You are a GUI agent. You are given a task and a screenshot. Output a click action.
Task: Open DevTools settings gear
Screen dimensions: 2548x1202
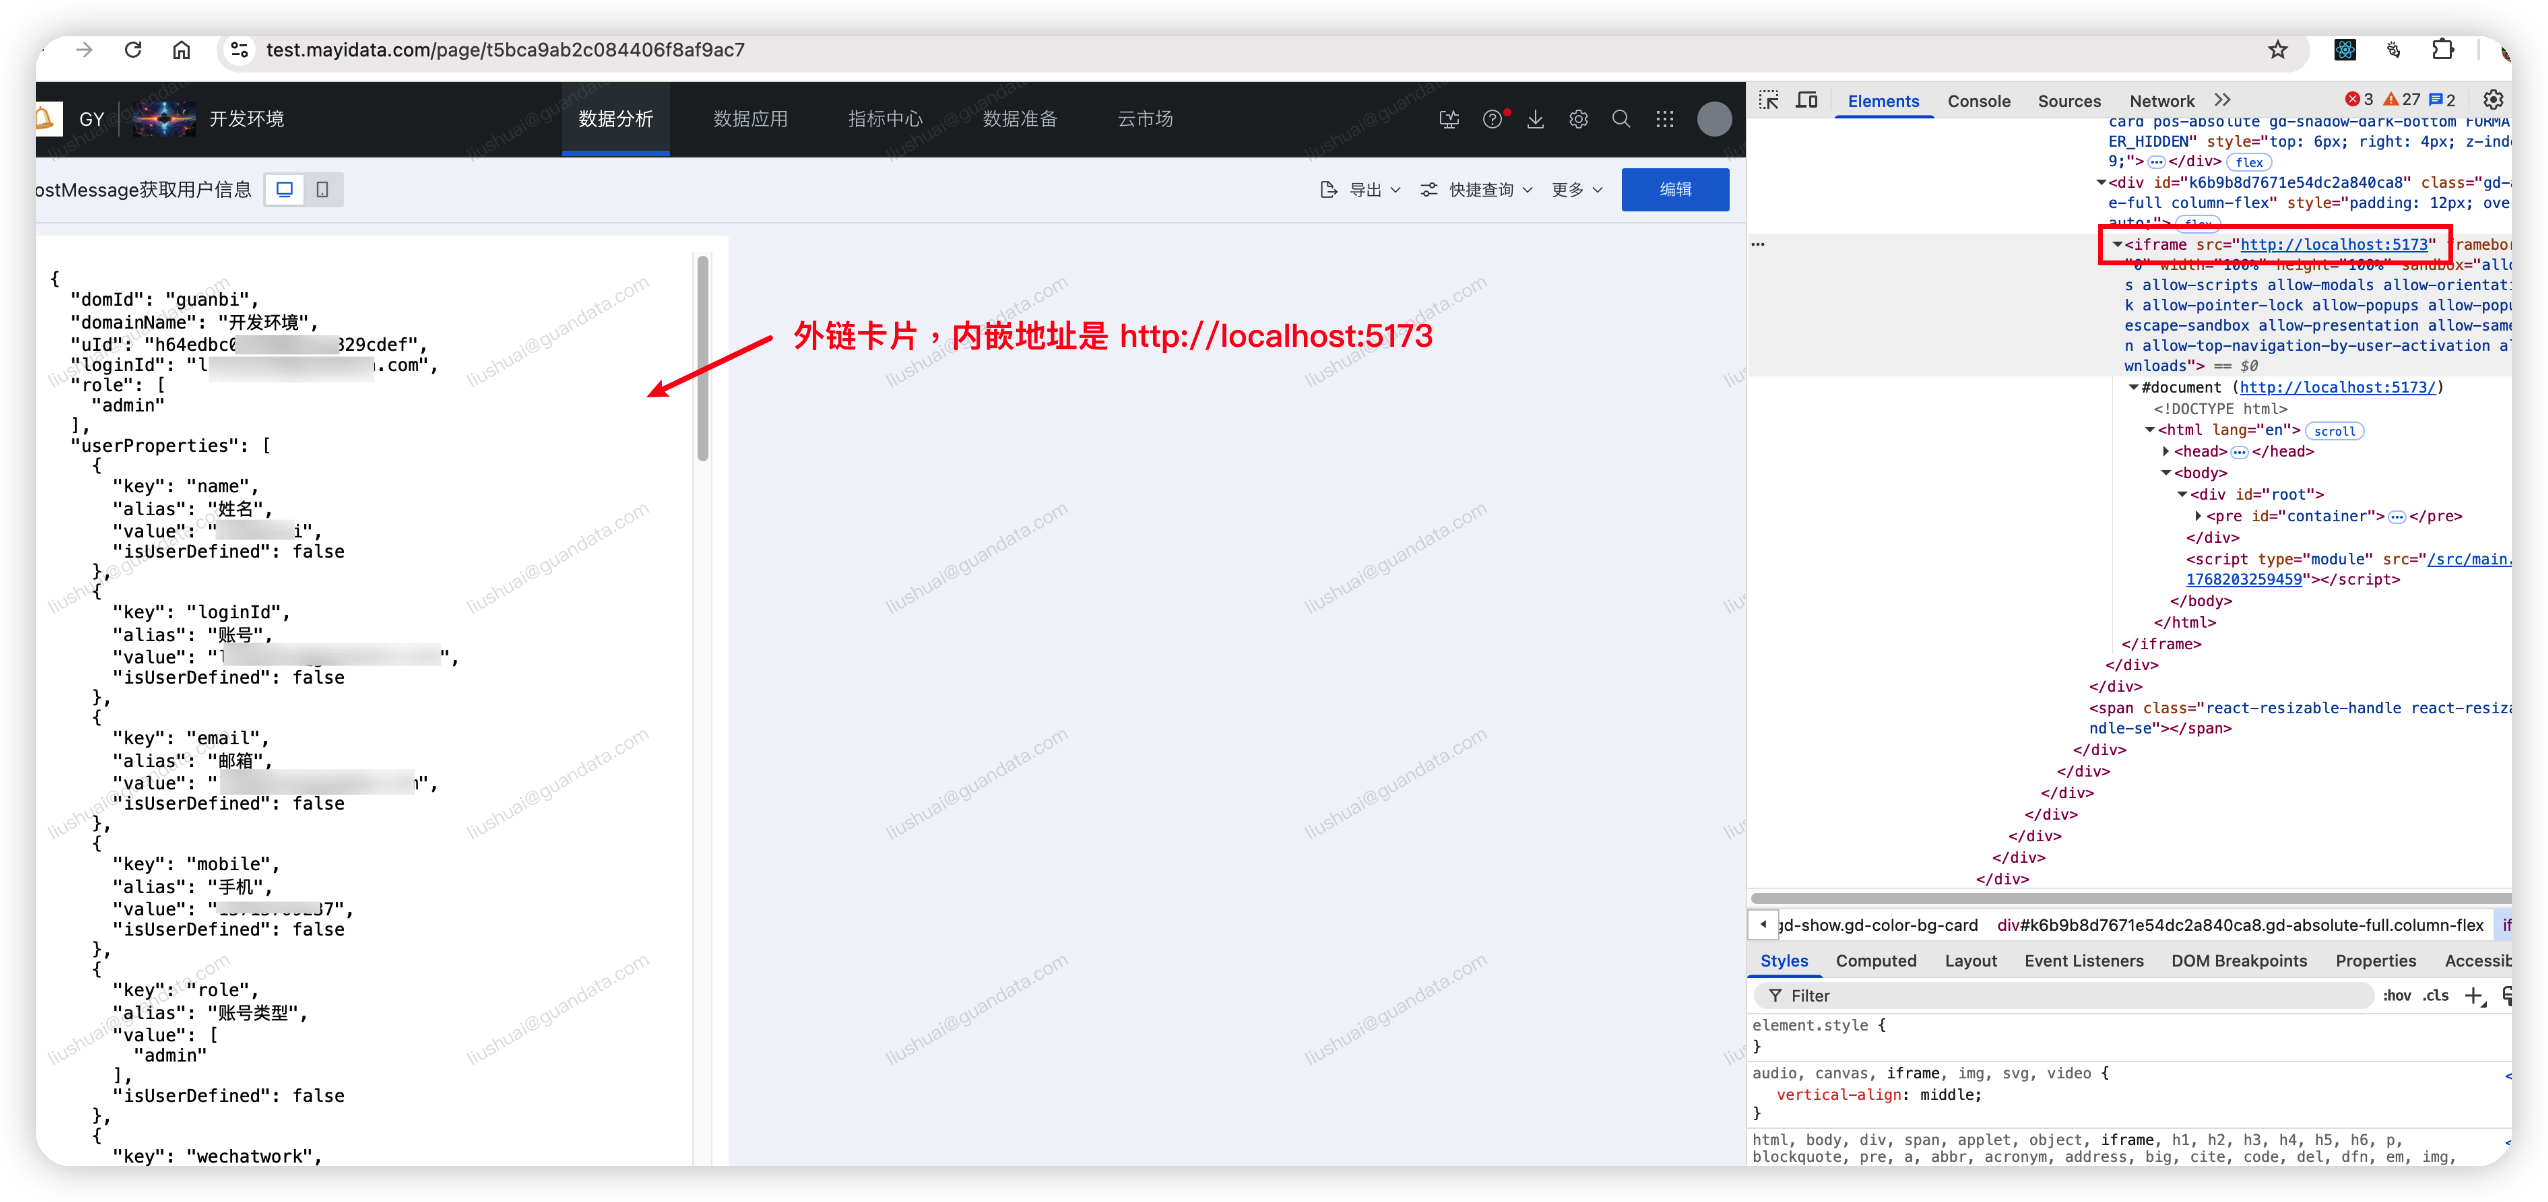pos(2493,100)
